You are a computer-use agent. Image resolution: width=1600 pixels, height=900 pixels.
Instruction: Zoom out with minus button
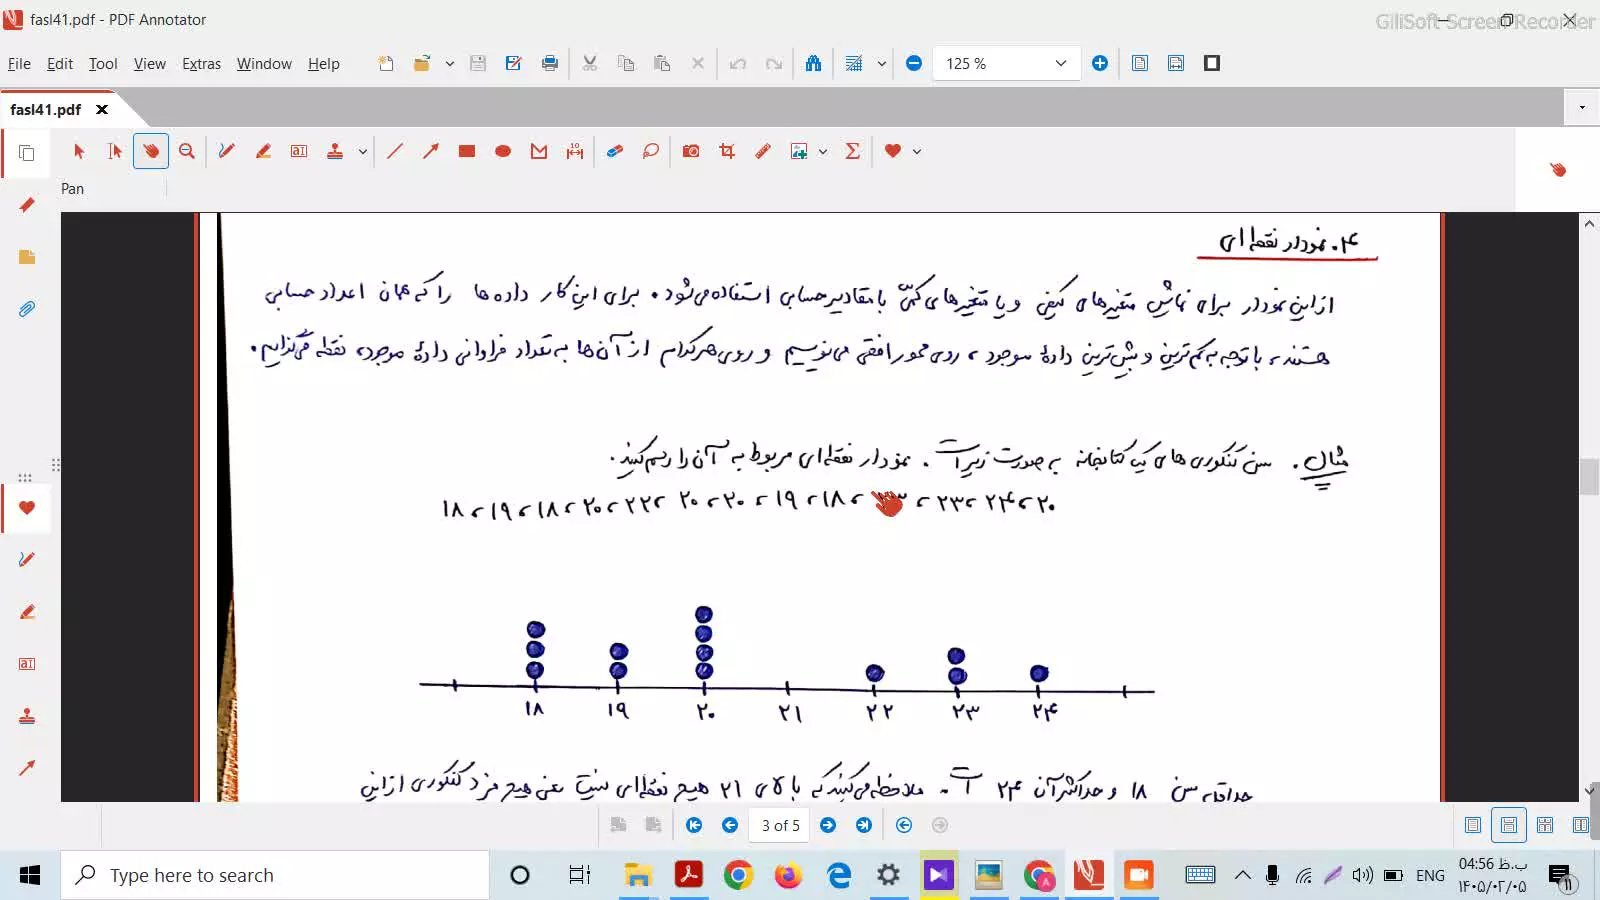[914, 63]
